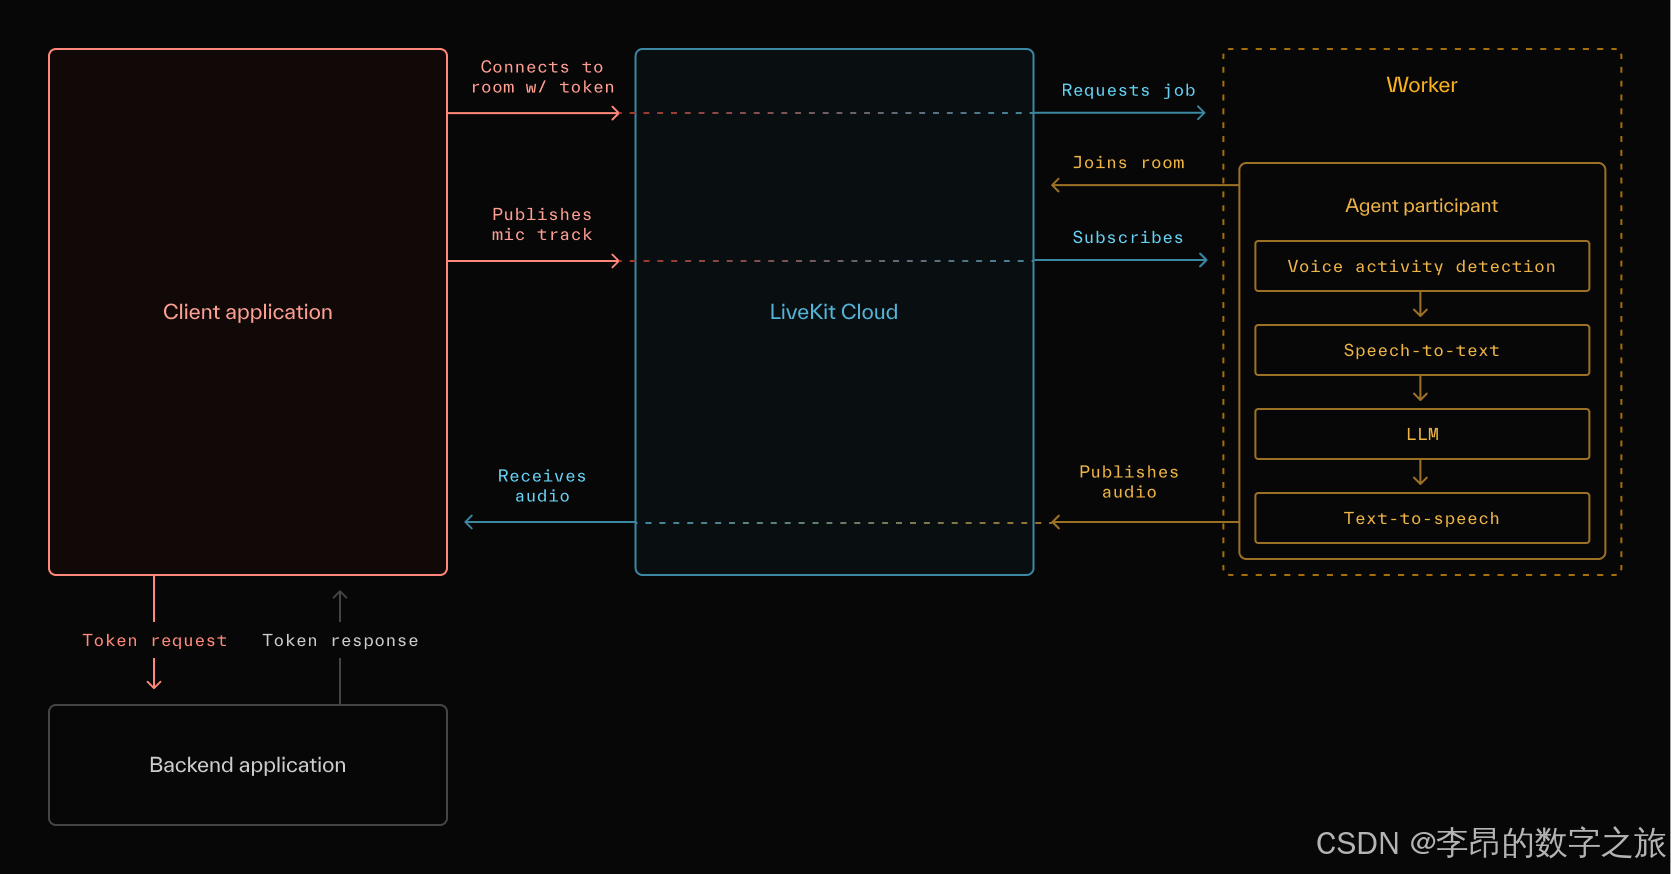Select the Receives audio label

[x=542, y=486]
